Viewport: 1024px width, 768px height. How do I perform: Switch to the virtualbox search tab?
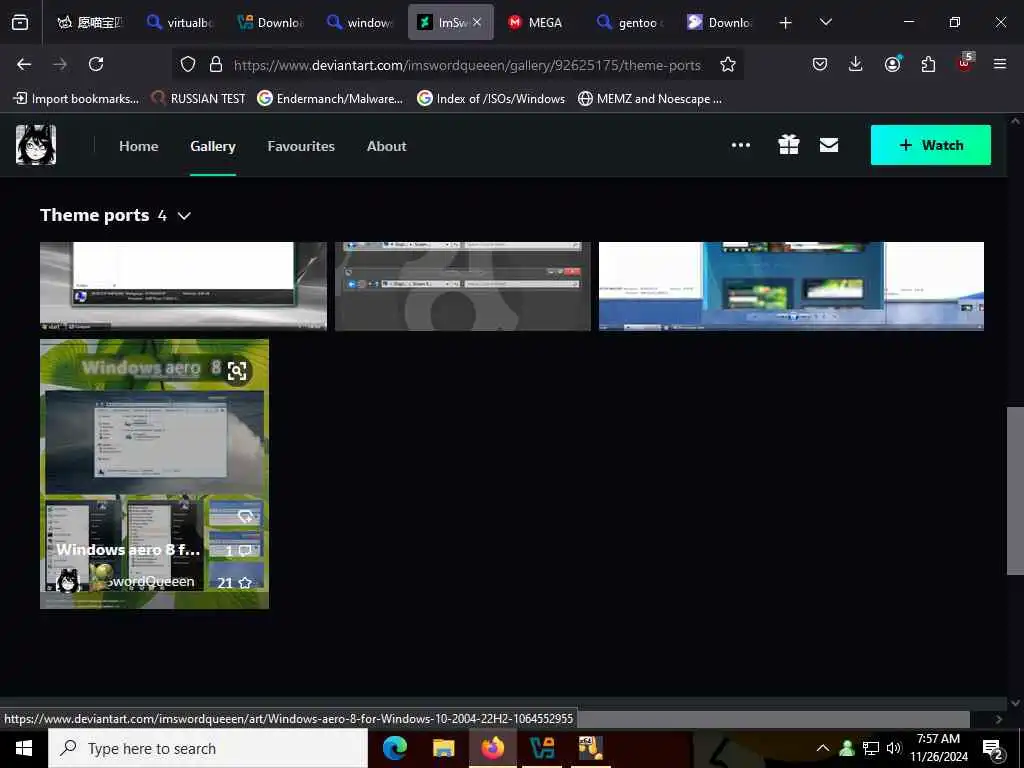click(180, 23)
